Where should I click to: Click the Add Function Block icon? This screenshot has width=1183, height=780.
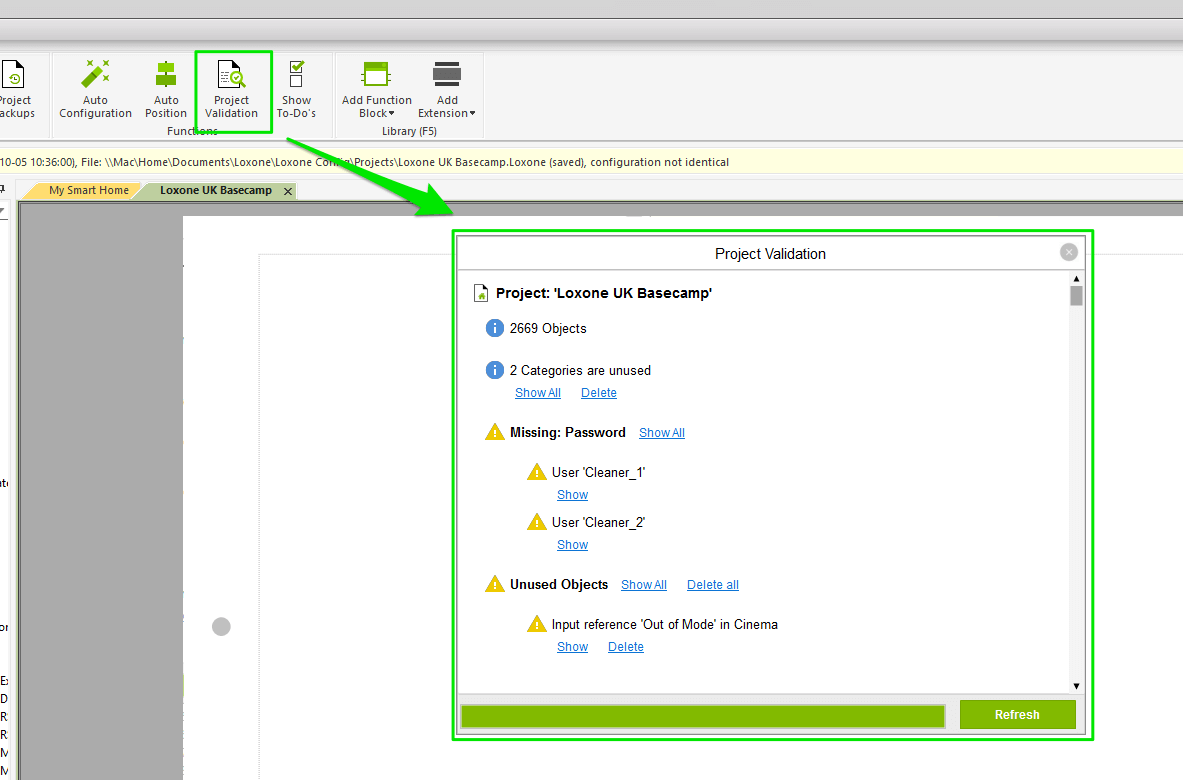pyautogui.click(x=376, y=75)
